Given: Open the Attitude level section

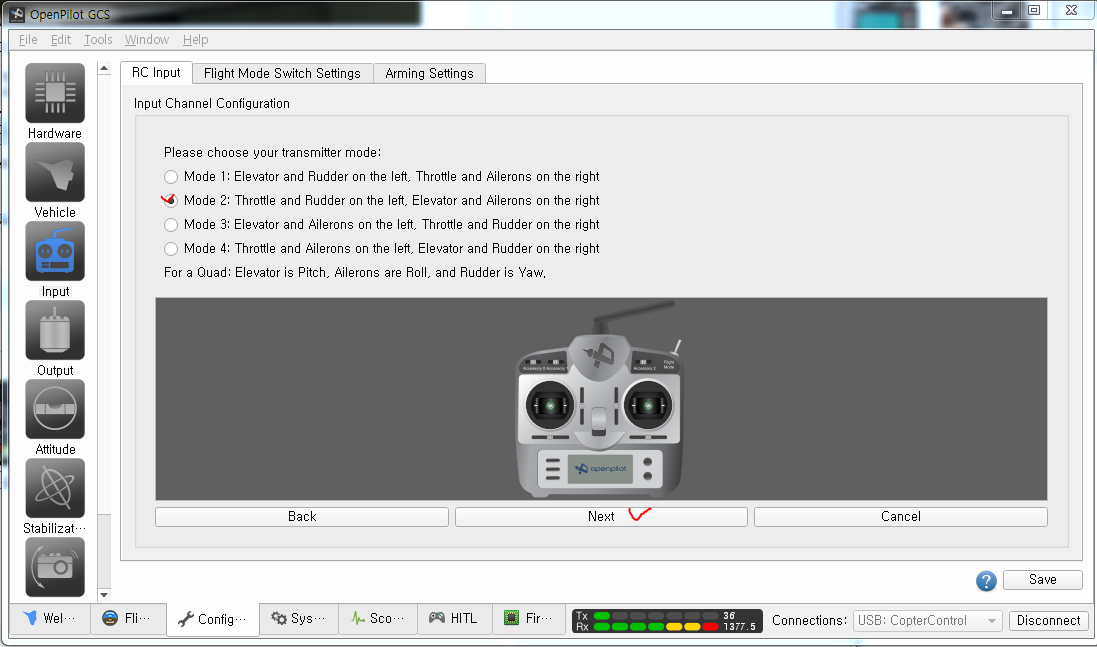Looking at the screenshot, I should pyautogui.click(x=55, y=409).
